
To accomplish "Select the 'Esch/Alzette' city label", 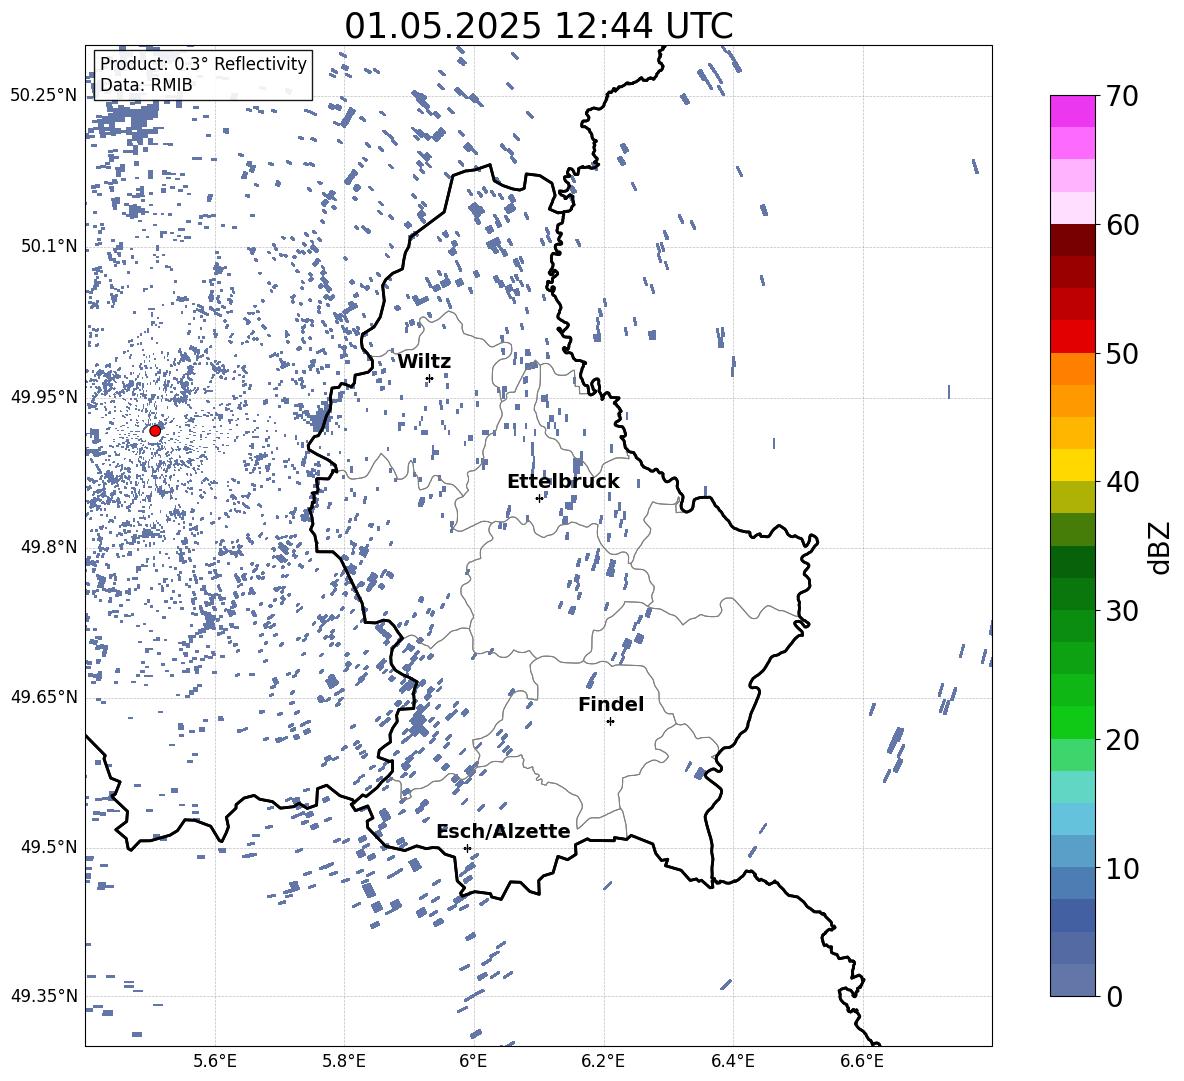I will pos(504,831).
